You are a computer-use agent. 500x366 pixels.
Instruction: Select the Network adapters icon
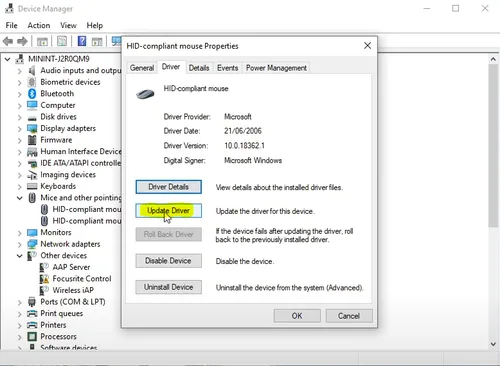pos(32,244)
